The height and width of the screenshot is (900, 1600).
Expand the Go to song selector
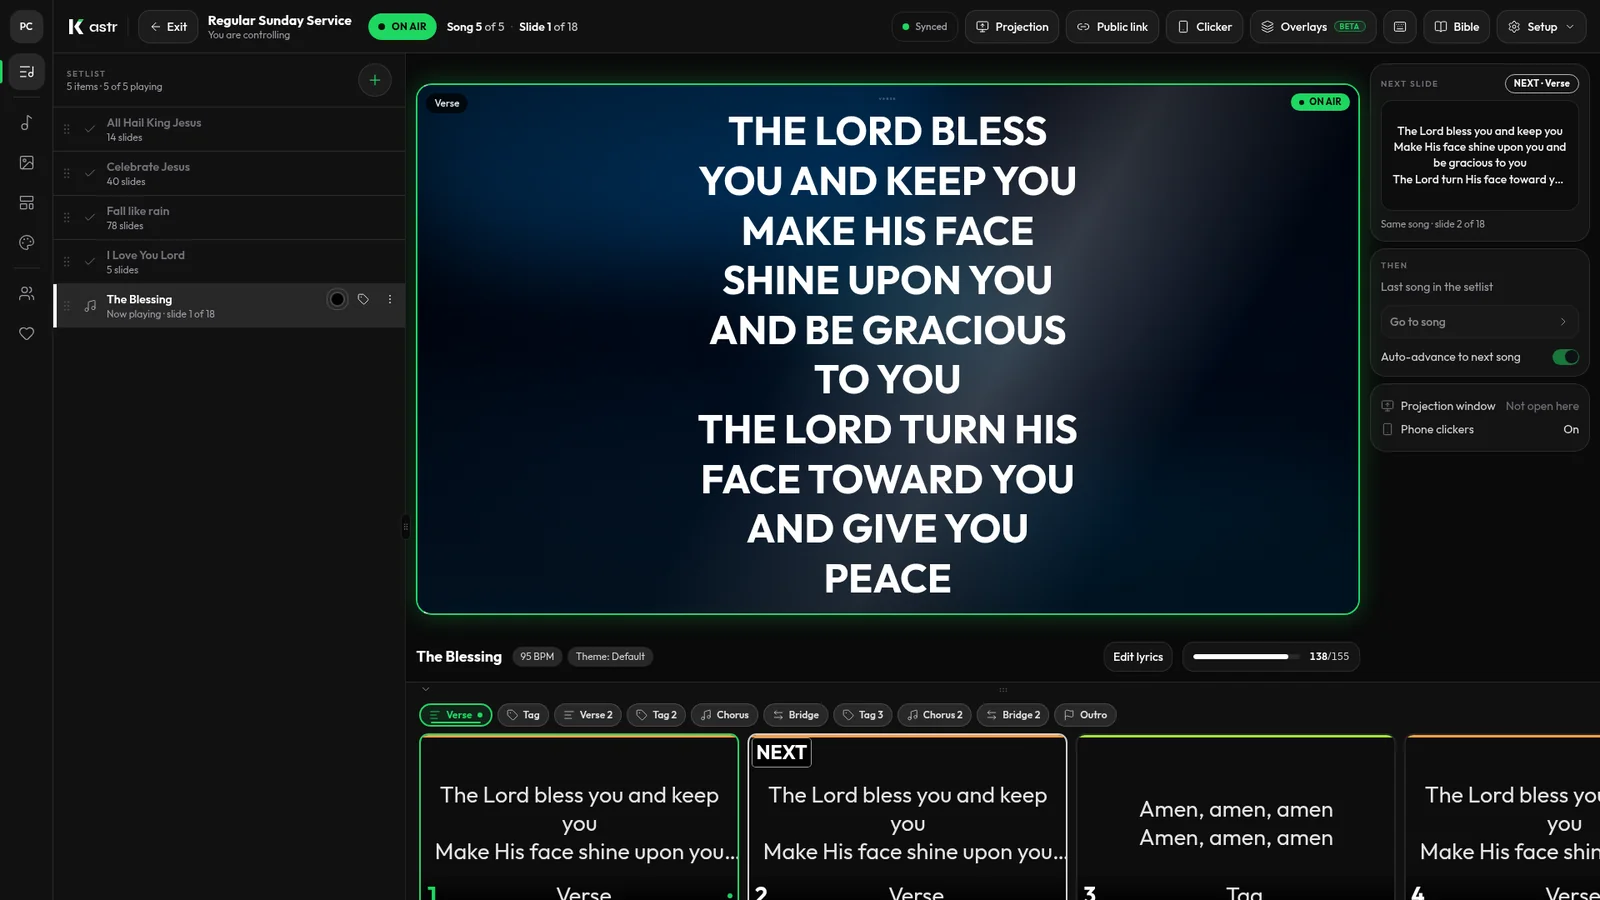coord(1479,322)
